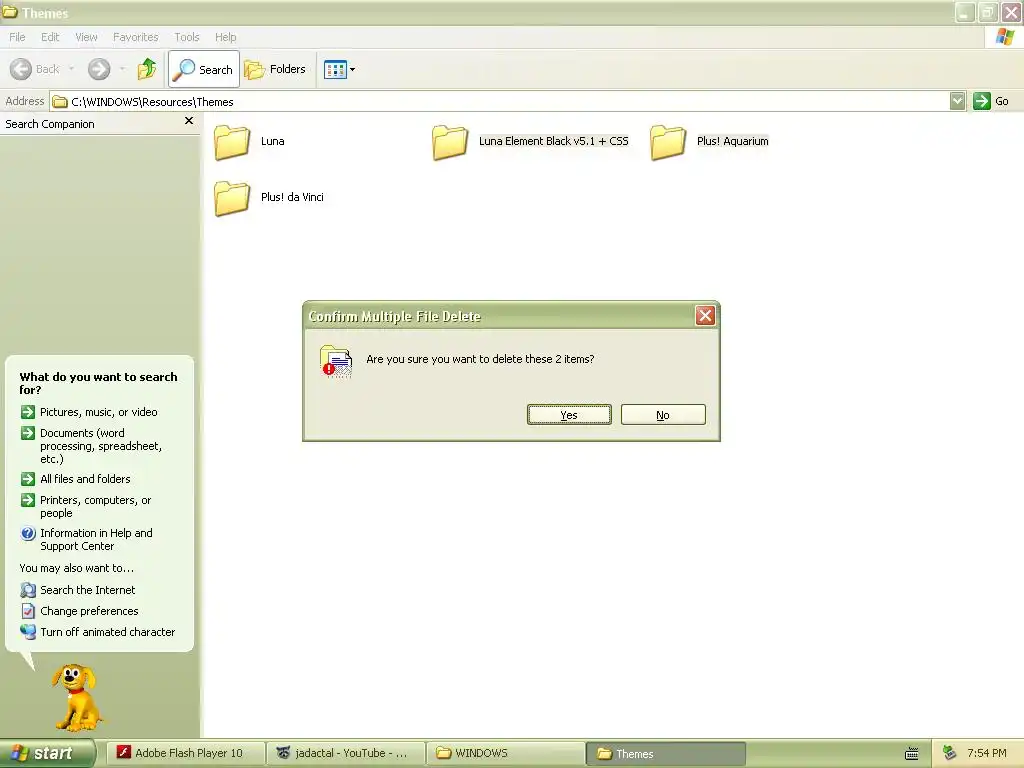Viewport: 1024px width, 768px height.
Task: Click arrow icon beside Printers, computers, or people
Action: pos(27,500)
